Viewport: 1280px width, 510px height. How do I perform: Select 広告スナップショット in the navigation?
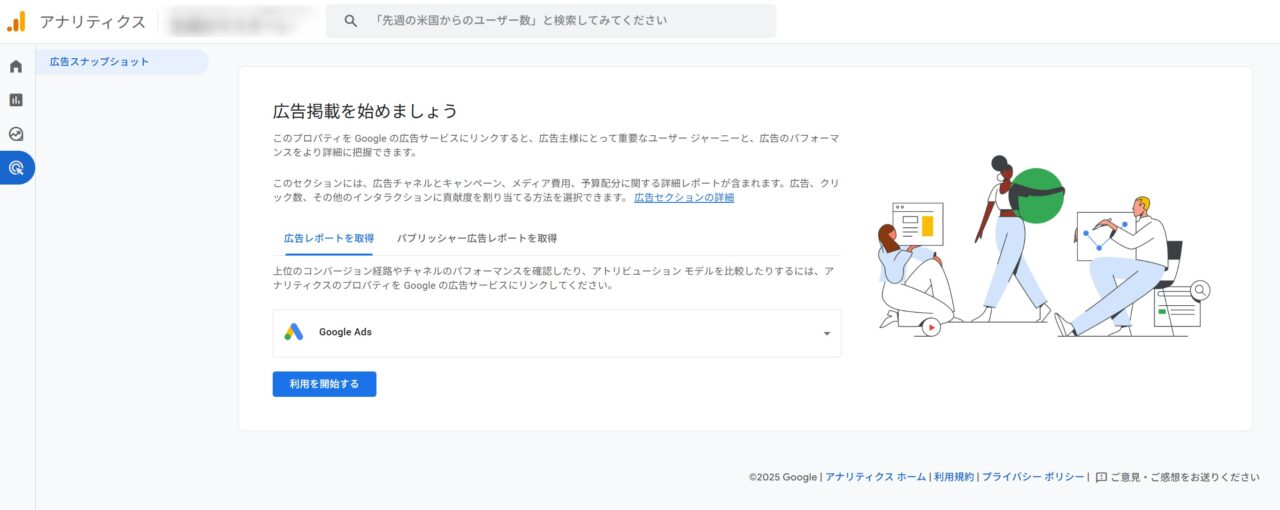point(122,62)
